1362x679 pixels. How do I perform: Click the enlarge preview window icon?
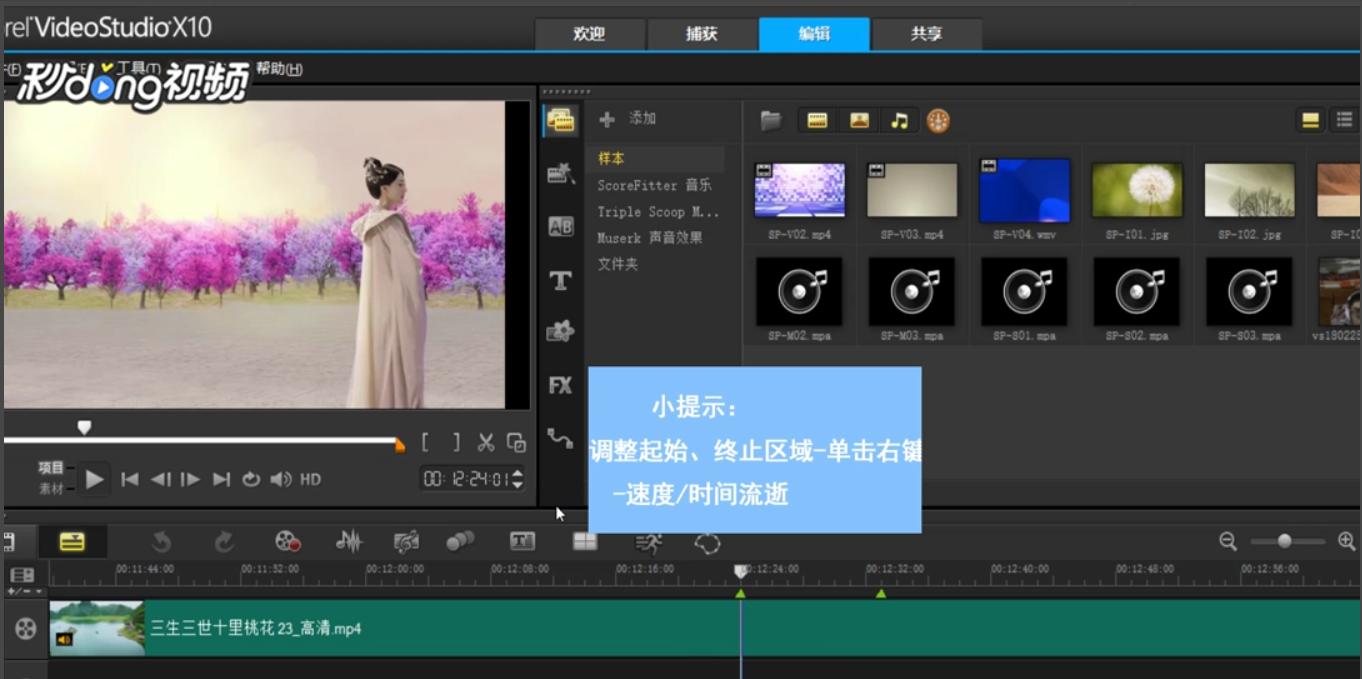516,442
